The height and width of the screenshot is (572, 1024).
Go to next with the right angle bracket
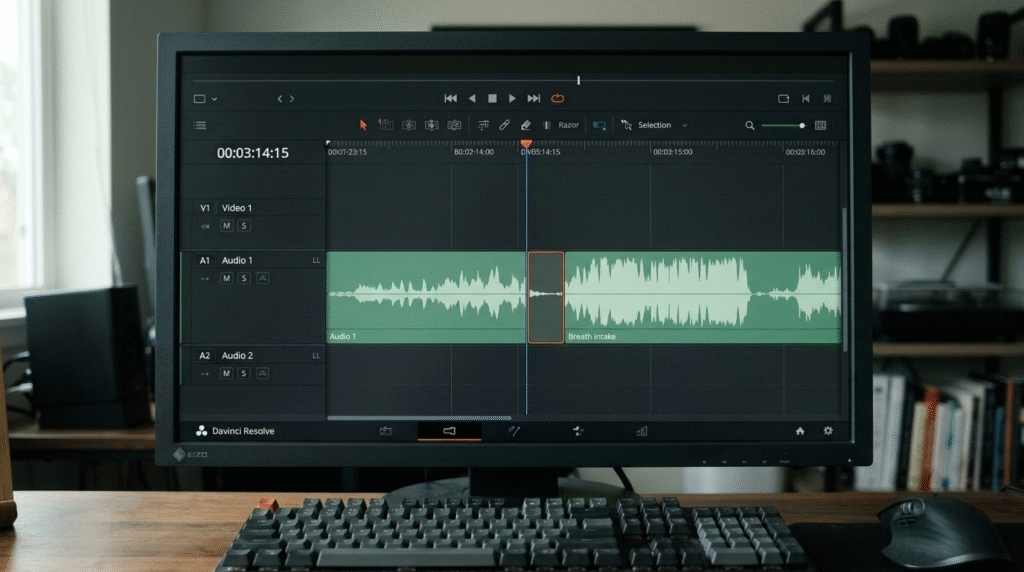[x=292, y=99]
